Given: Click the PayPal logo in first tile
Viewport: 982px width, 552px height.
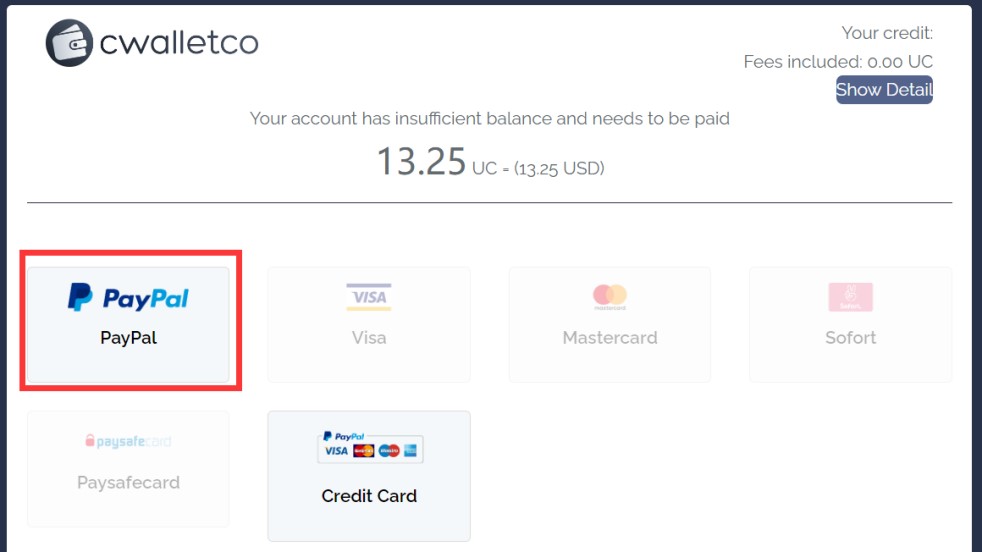Looking at the screenshot, I should click(x=128, y=297).
